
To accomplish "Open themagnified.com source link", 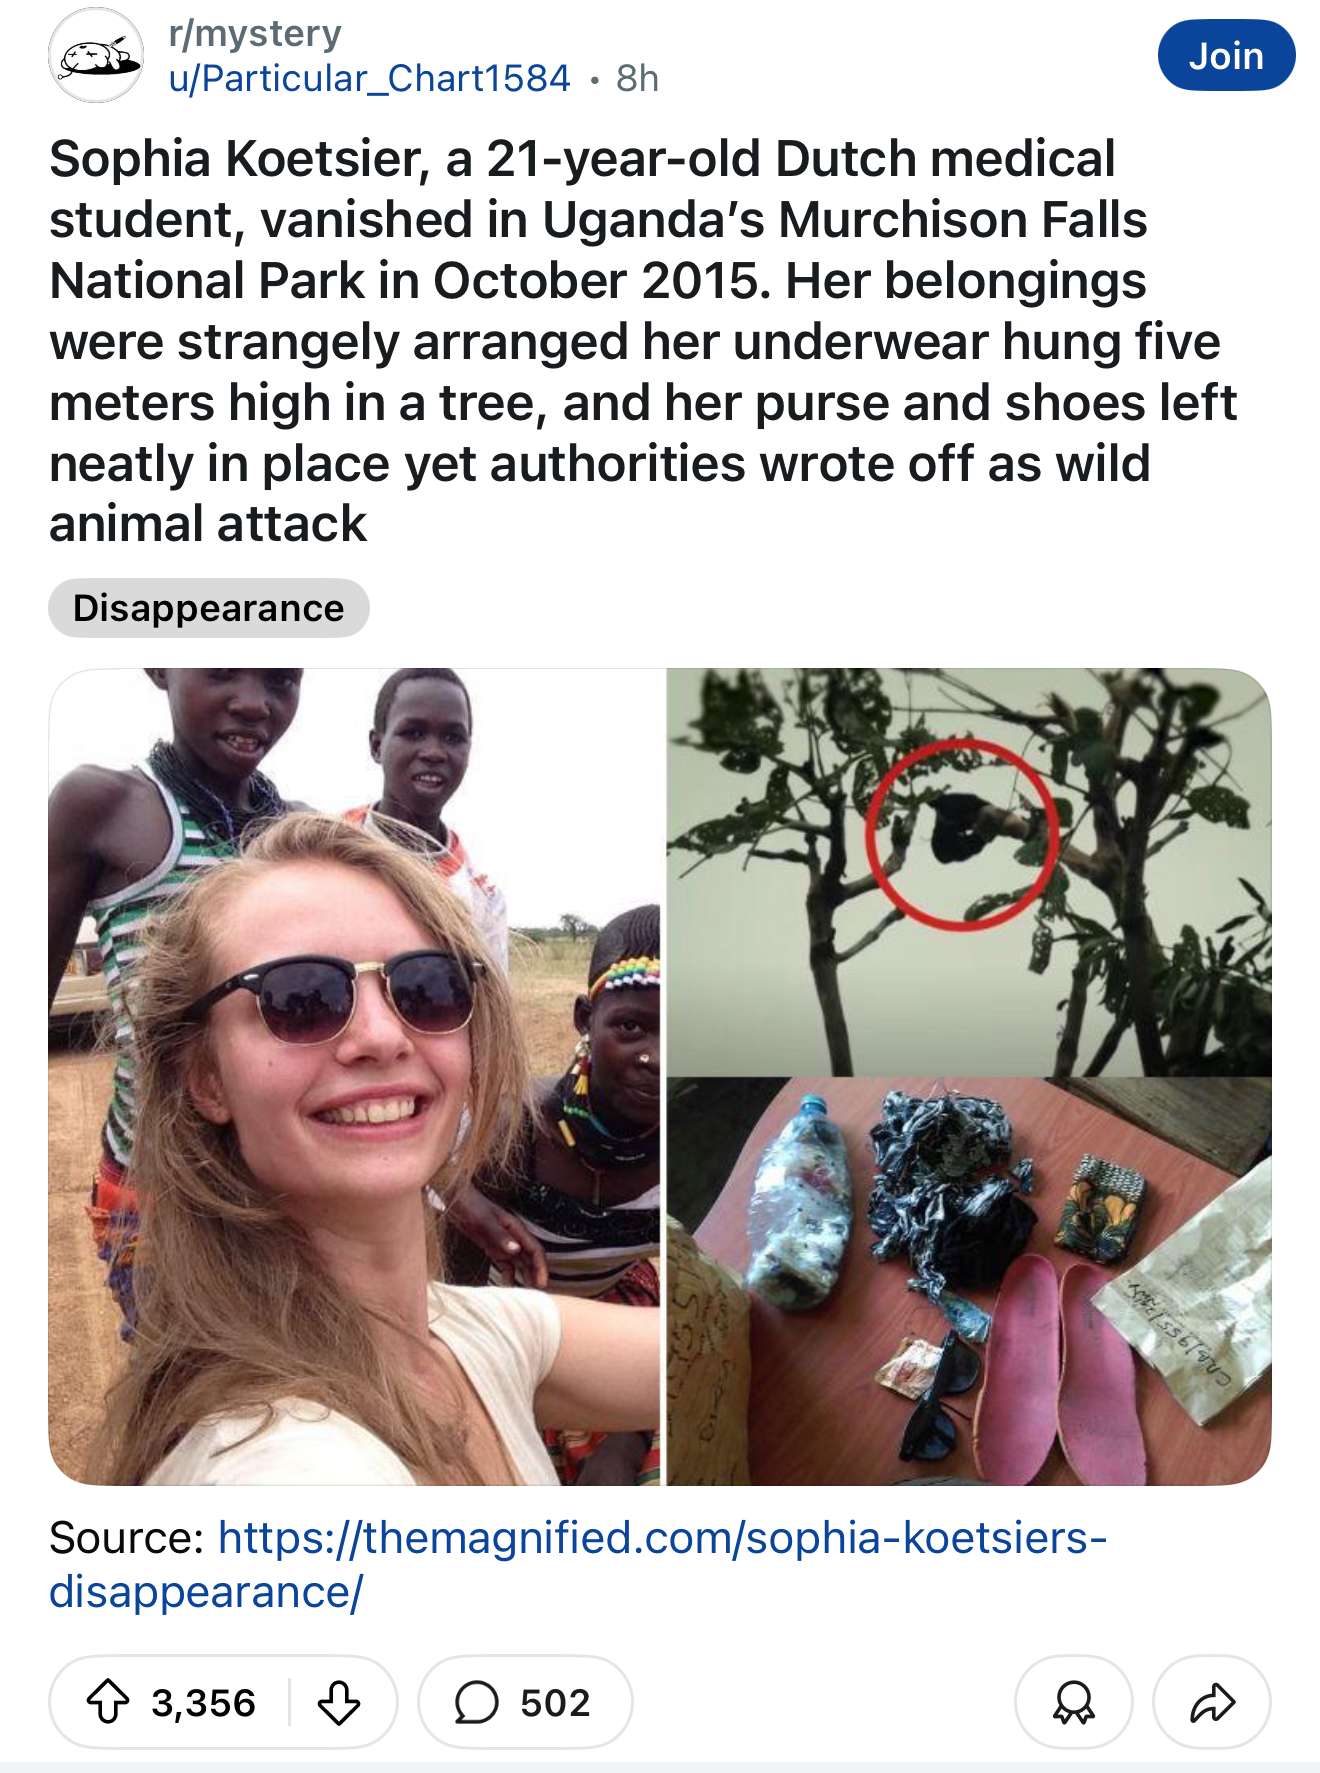I will pyautogui.click(x=578, y=1565).
